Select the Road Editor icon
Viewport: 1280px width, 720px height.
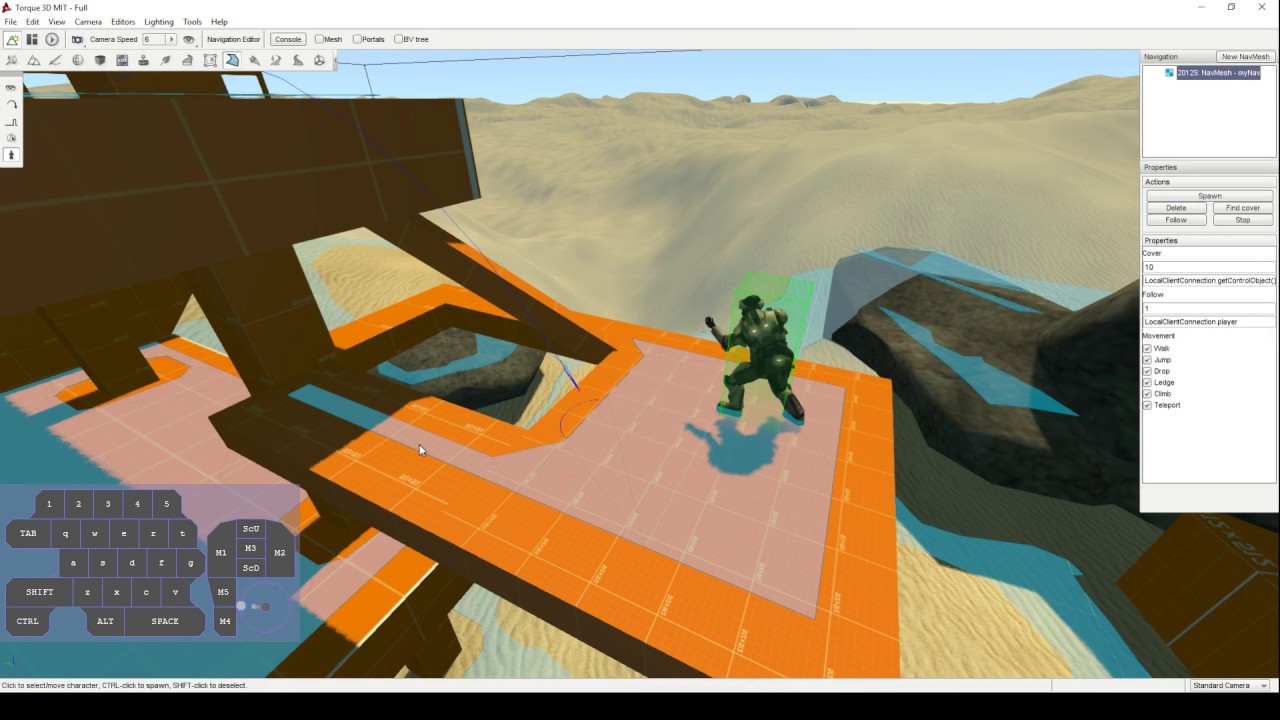tap(298, 60)
